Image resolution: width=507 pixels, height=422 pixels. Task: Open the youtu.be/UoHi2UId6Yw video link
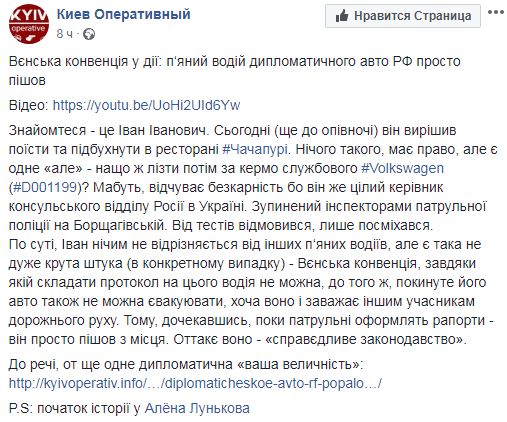click(146, 105)
